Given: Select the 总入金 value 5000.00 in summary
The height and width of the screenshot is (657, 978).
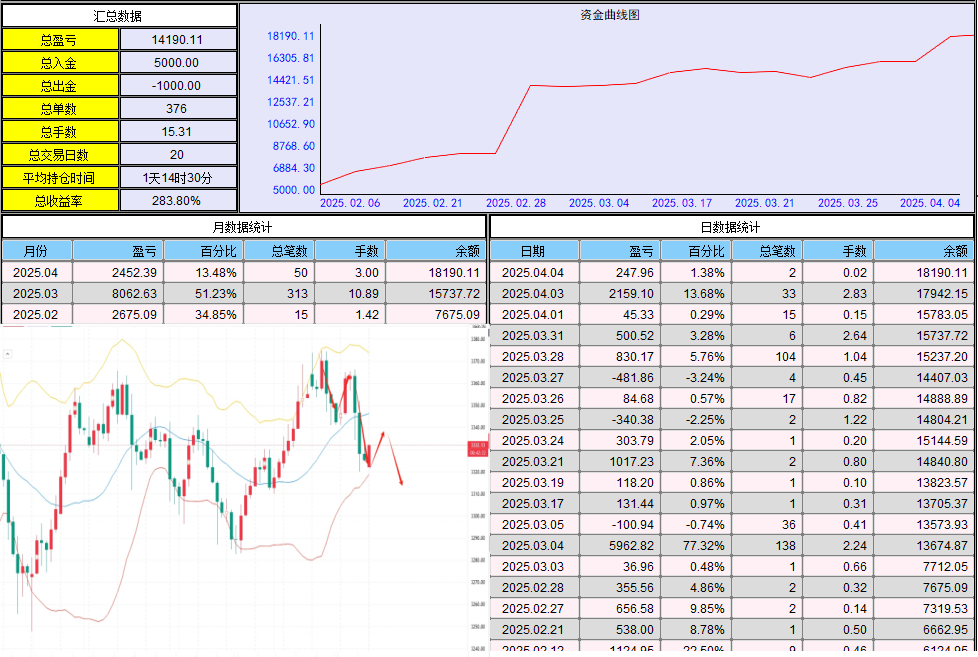Looking at the screenshot, I should pos(178,63).
